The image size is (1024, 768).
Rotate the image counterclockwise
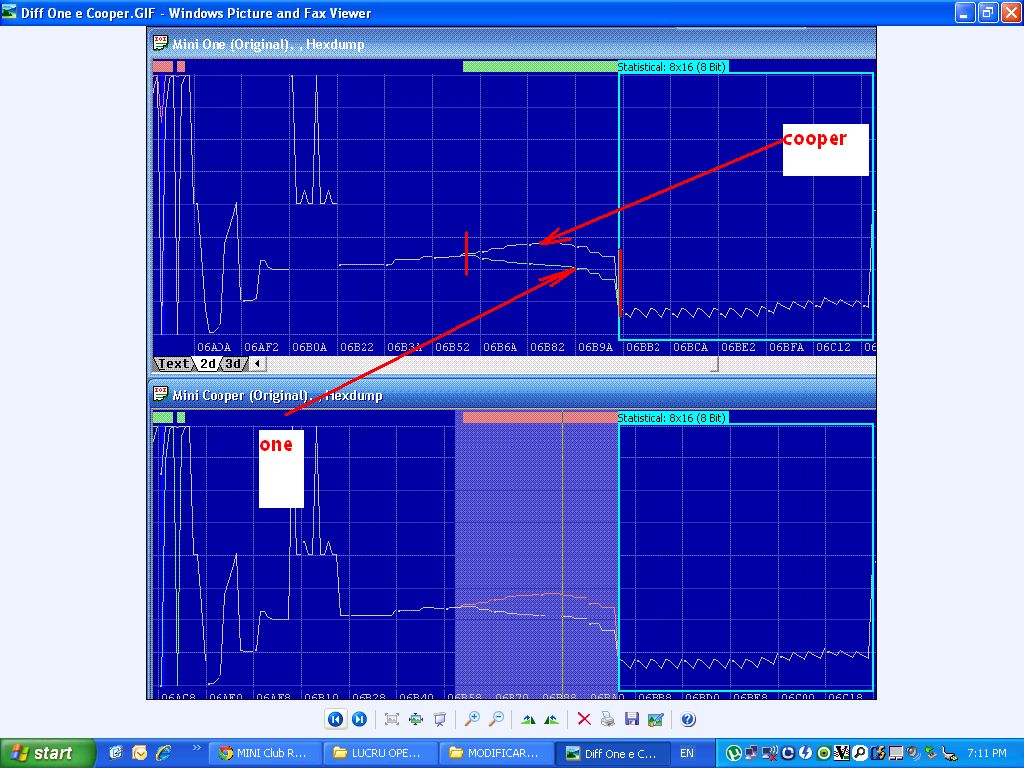(x=551, y=719)
